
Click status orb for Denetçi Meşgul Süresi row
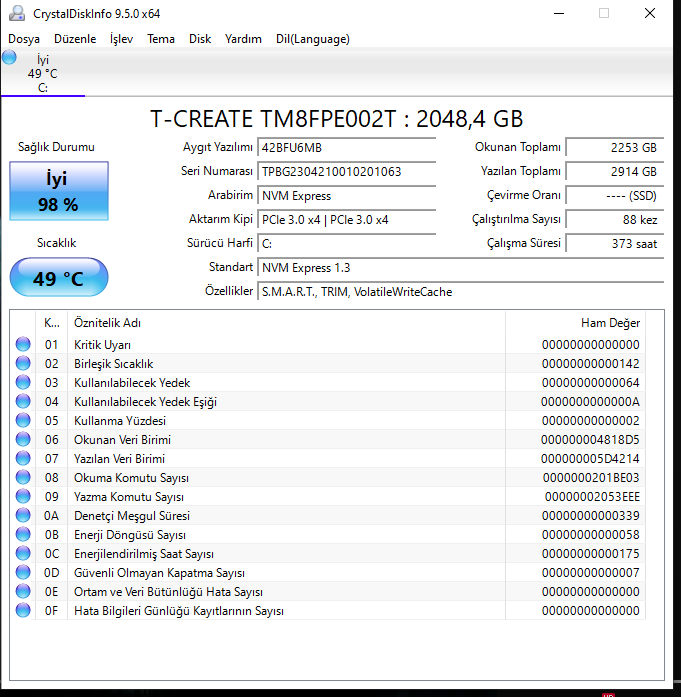click(x=23, y=515)
